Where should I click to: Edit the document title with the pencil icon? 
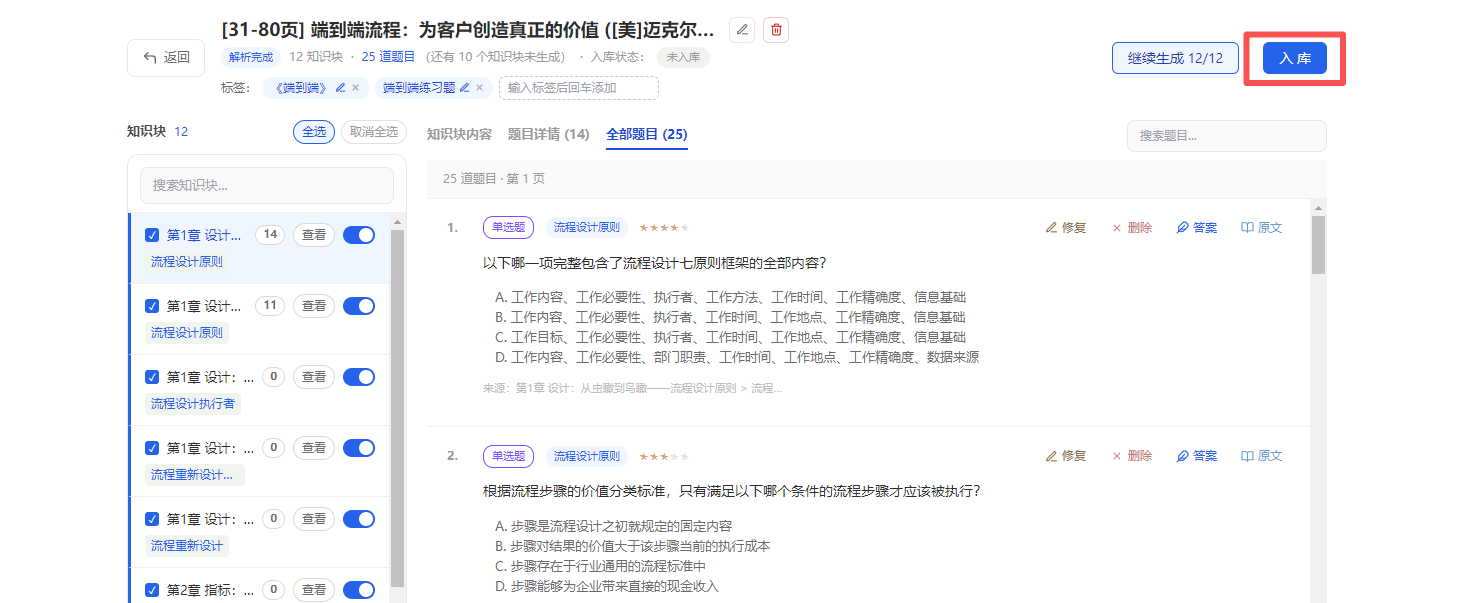click(742, 30)
